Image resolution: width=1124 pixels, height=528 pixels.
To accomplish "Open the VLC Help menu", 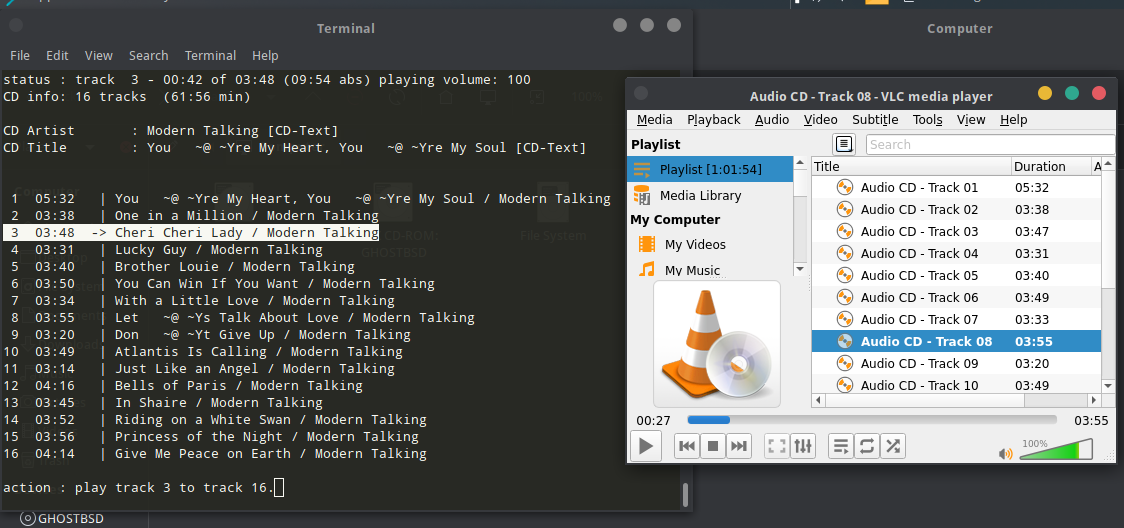I will click(x=1013, y=120).
